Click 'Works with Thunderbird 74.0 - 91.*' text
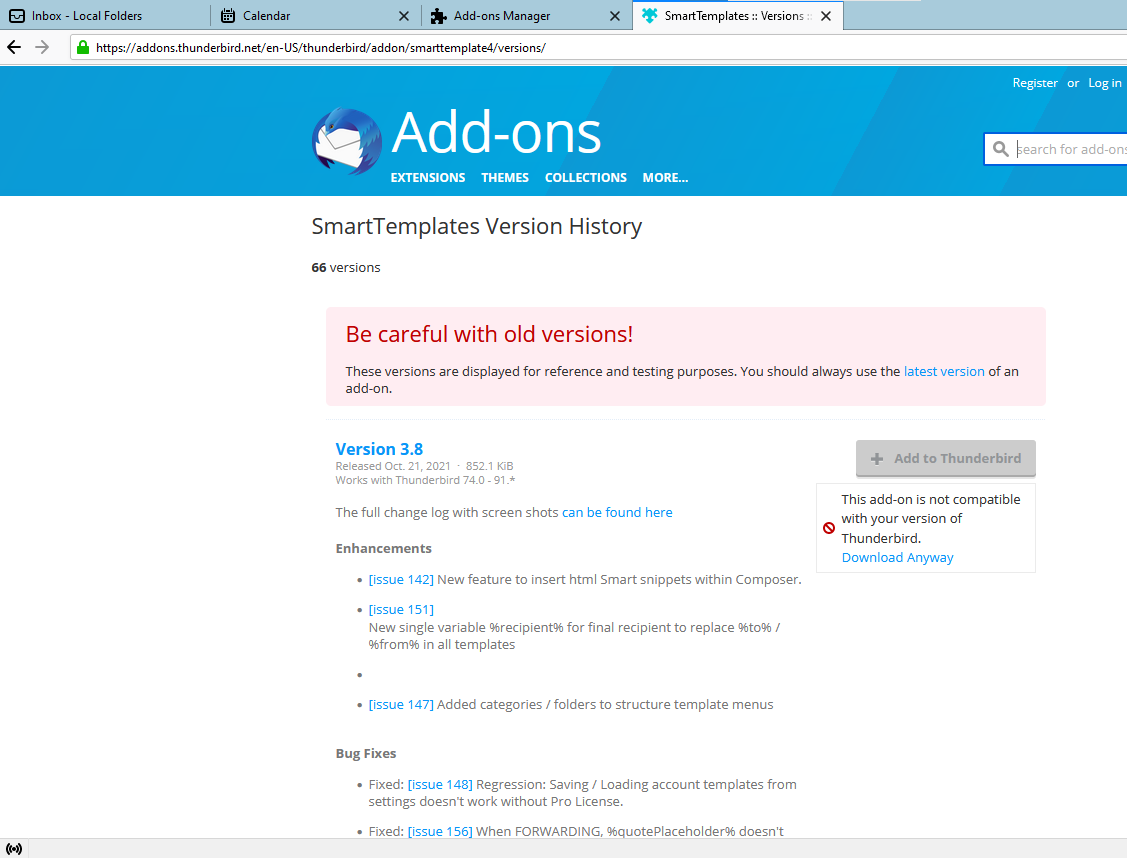This screenshot has height=858, width=1127. tap(425, 480)
